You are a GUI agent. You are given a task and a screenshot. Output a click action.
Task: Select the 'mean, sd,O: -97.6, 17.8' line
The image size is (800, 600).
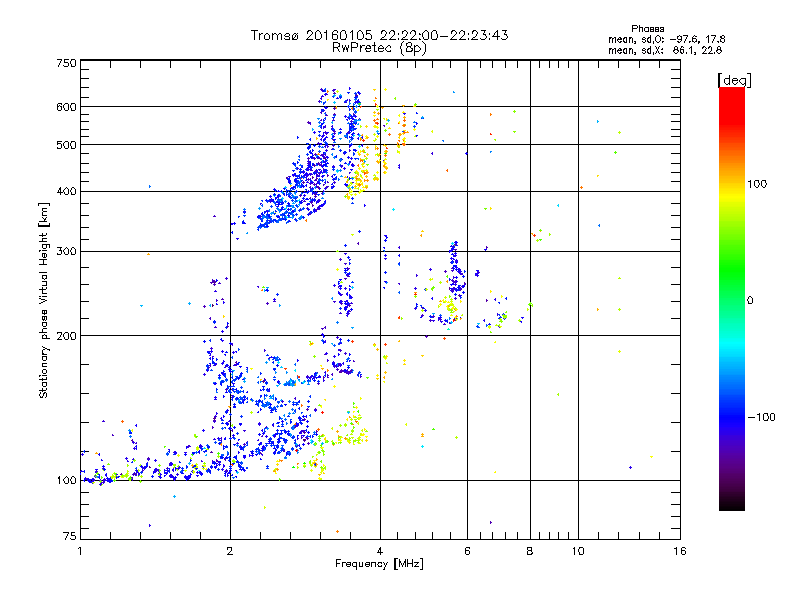click(x=666, y=39)
